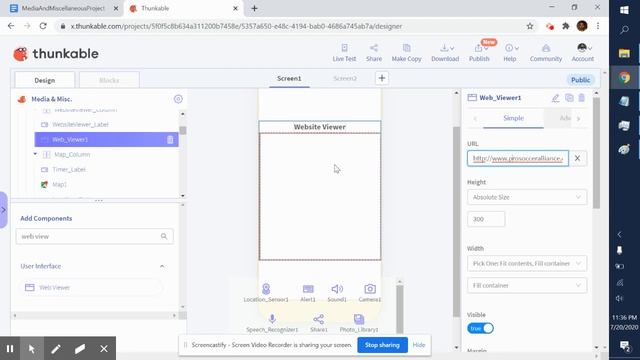Click the Share toolbar icon

(x=374, y=53)
